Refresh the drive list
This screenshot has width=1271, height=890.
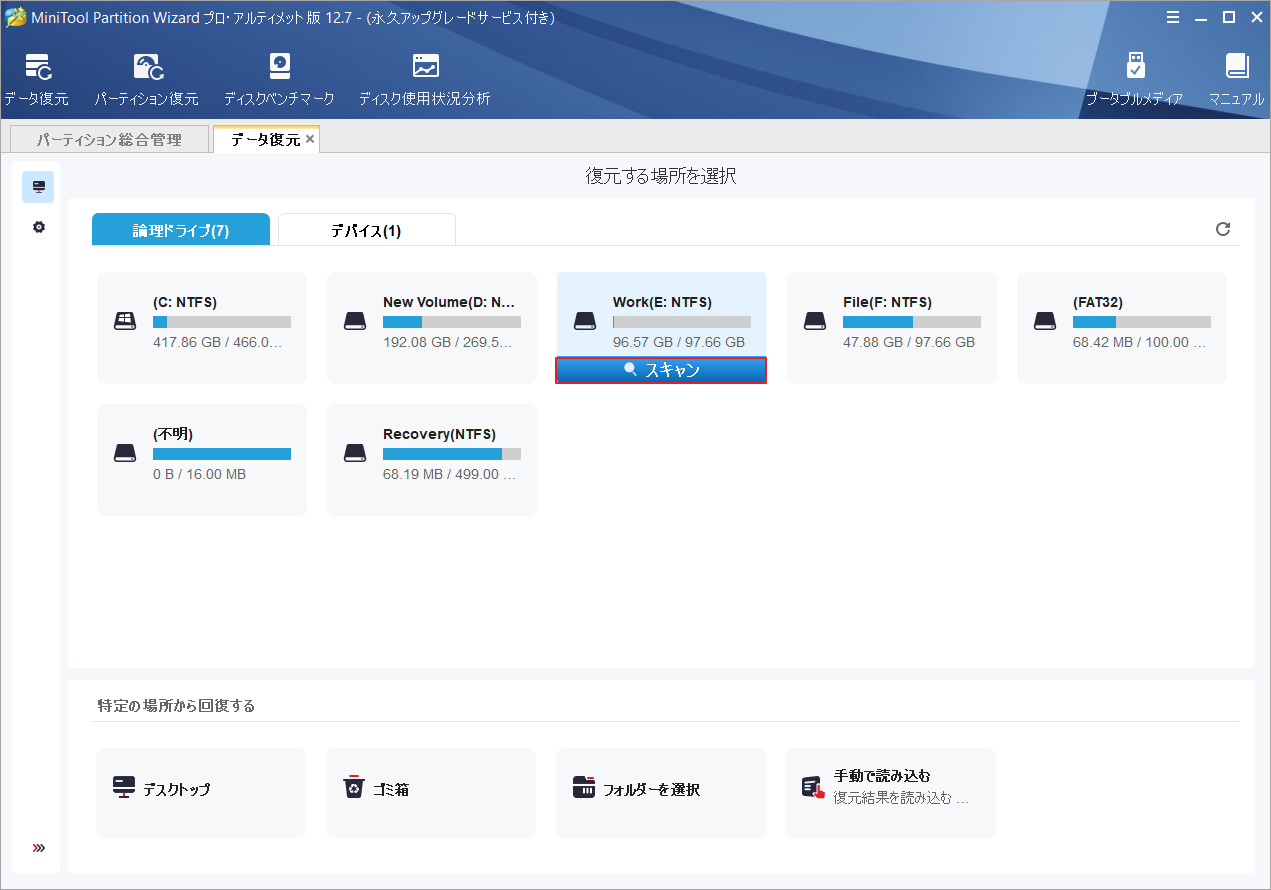[x=1223, y=229]
